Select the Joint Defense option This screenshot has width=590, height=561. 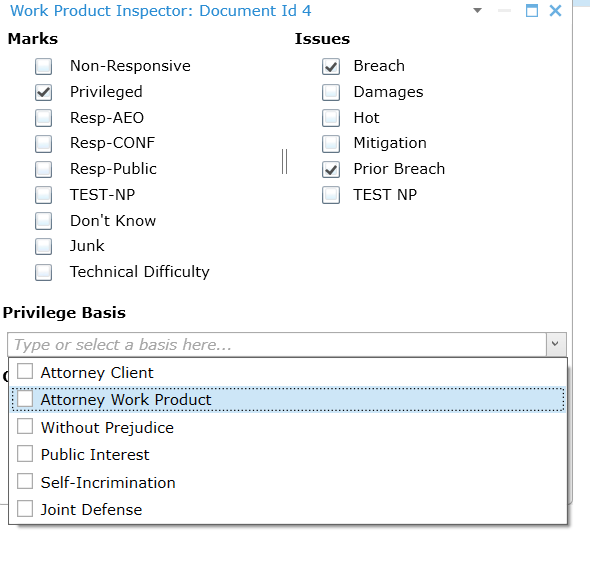[288, 509]
